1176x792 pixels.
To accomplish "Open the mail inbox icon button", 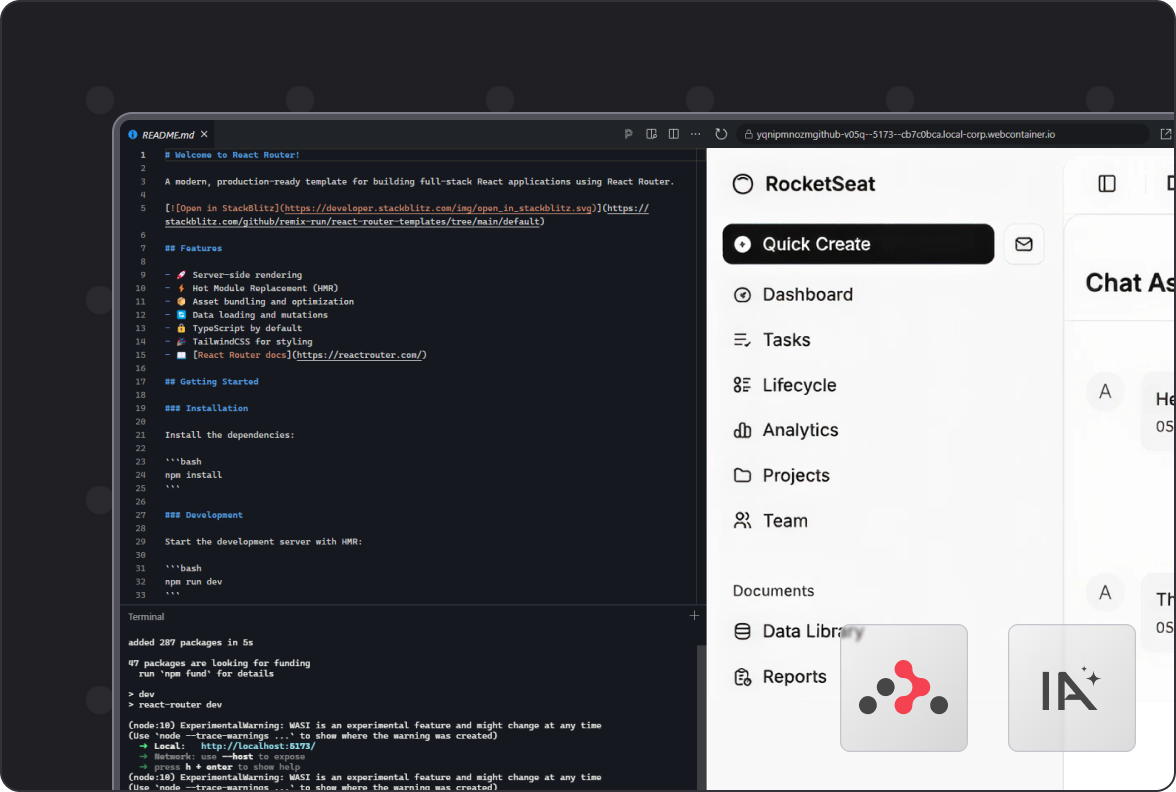I will [1024, 244].
